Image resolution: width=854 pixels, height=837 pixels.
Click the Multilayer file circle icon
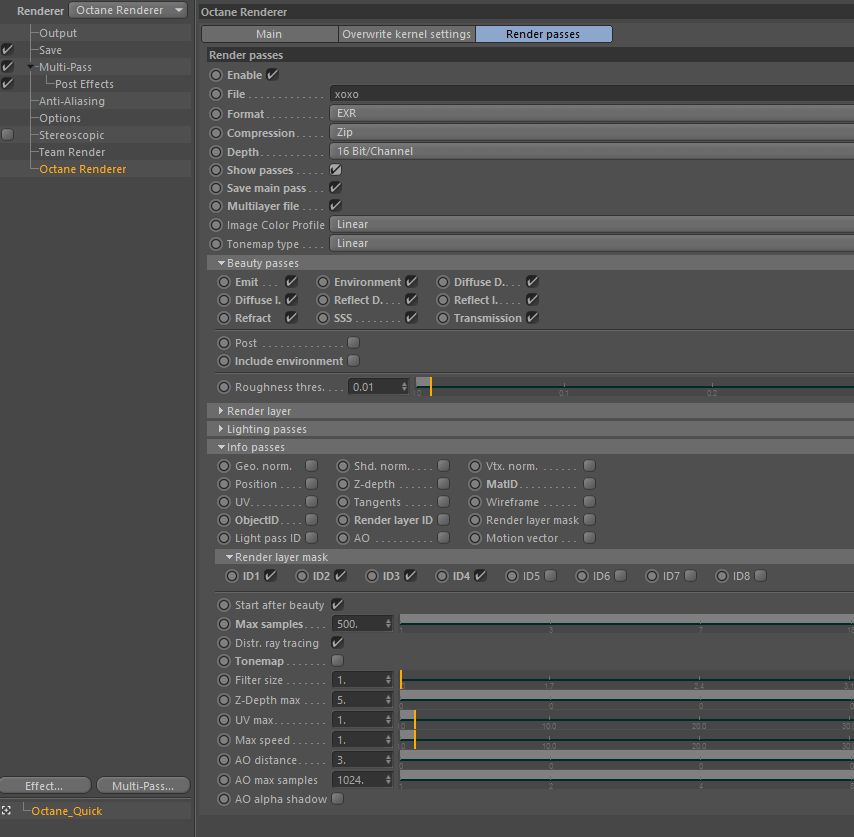click(216, 206)
